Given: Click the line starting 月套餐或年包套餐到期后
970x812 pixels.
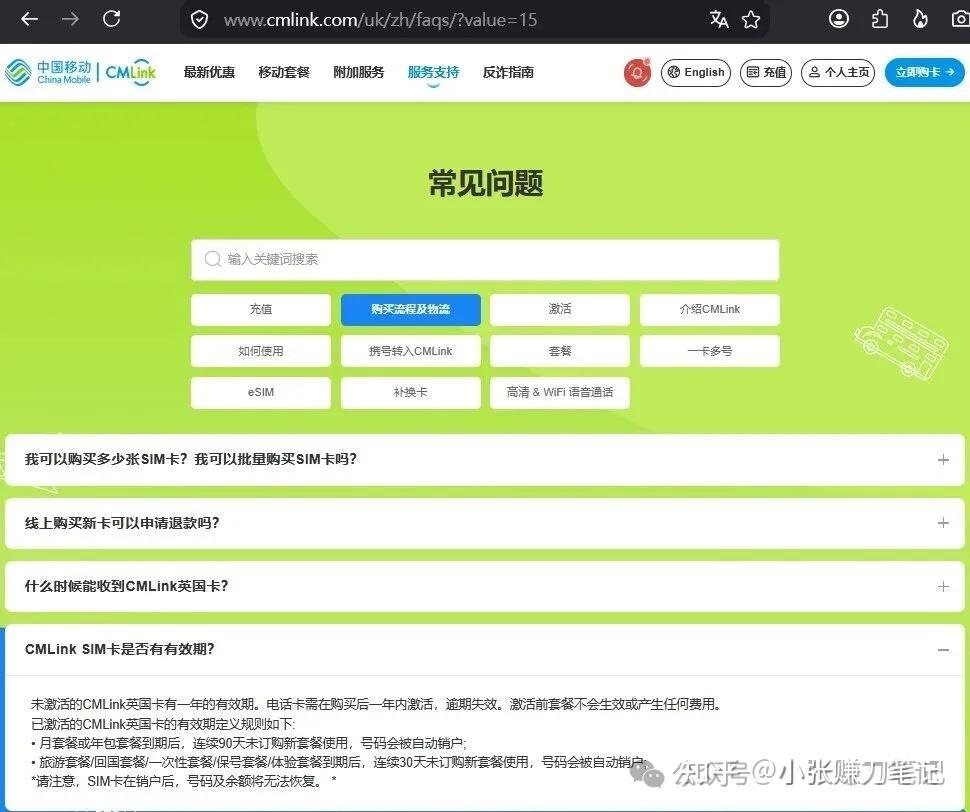Looking at the screenshot, I should tap(249, 743).
